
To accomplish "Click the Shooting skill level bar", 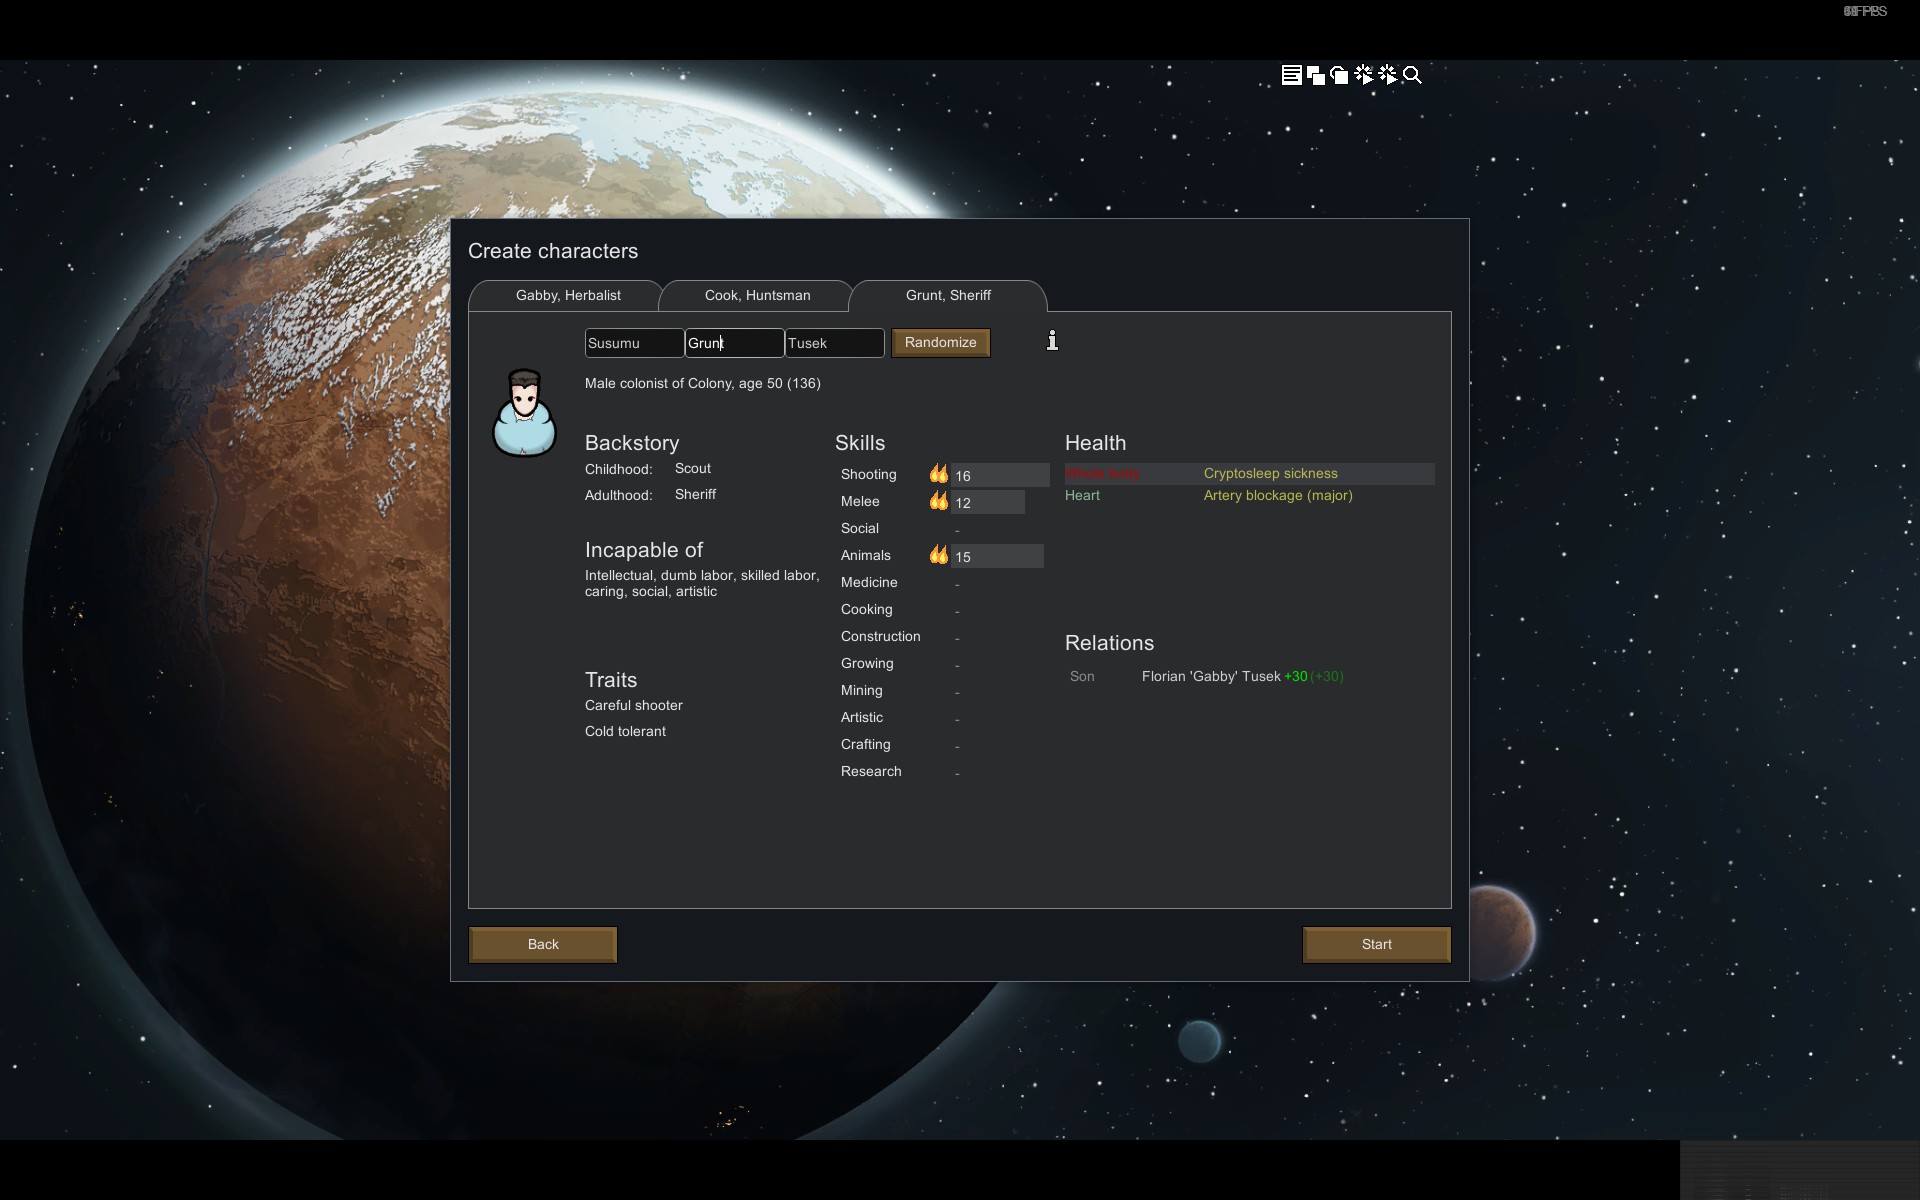I will click(x=999, y=475).
